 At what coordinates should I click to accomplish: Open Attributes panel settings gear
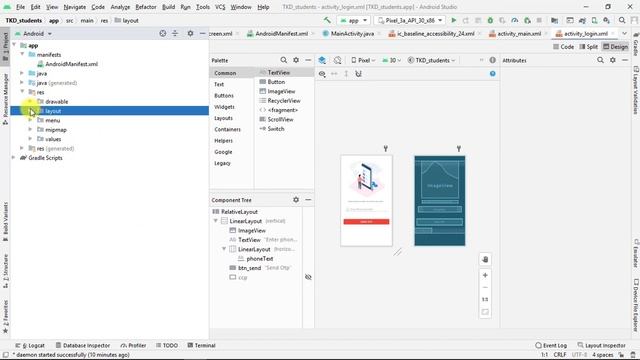(x=613, y=60)
